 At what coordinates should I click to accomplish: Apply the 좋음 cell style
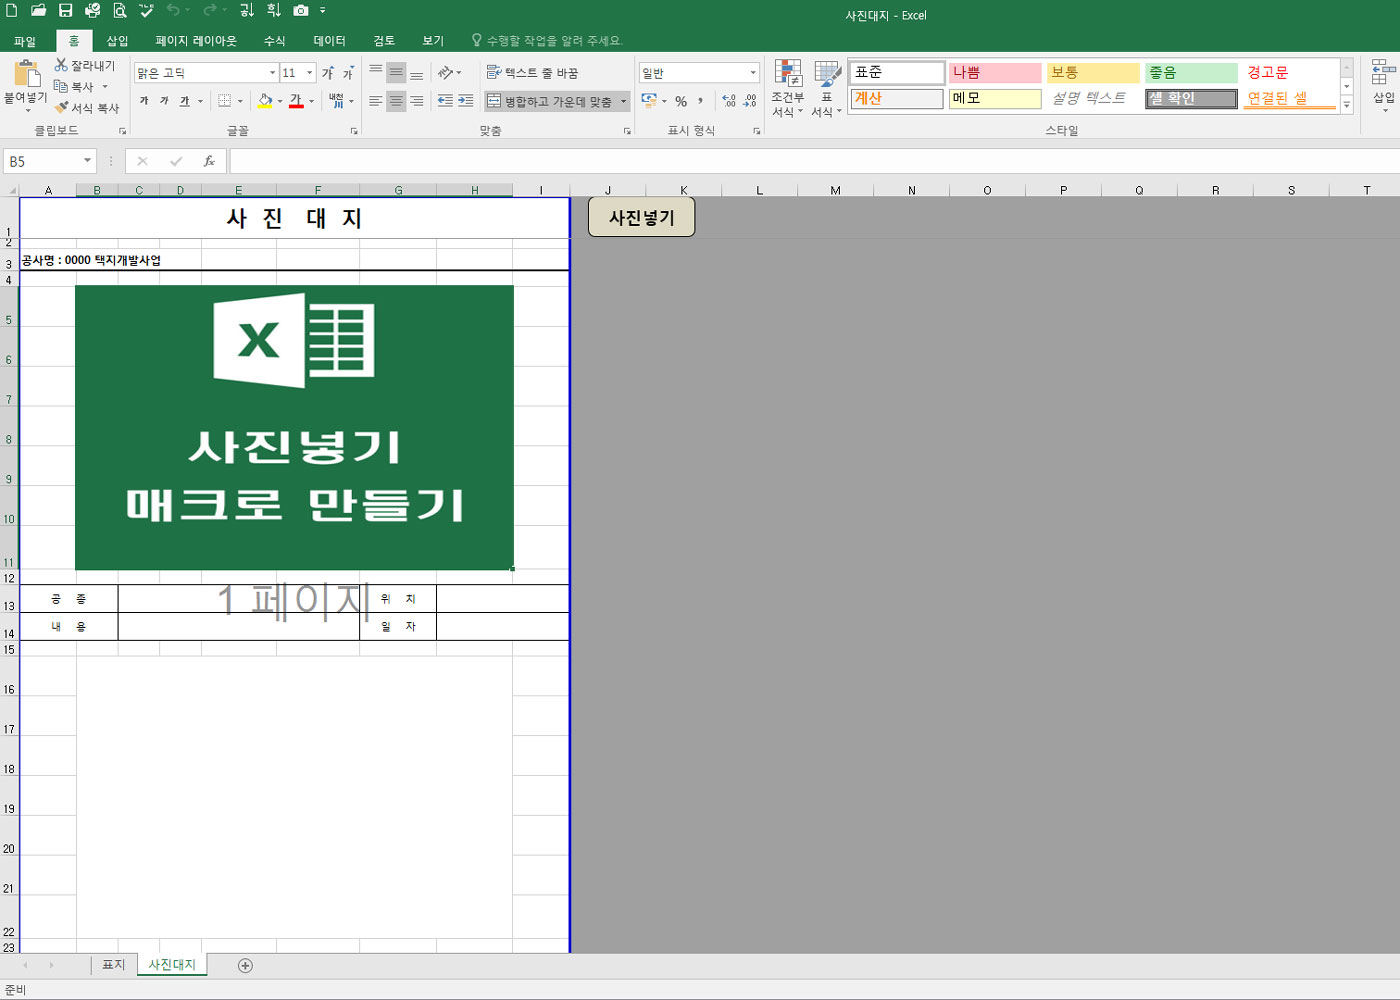pos(1191,73)
